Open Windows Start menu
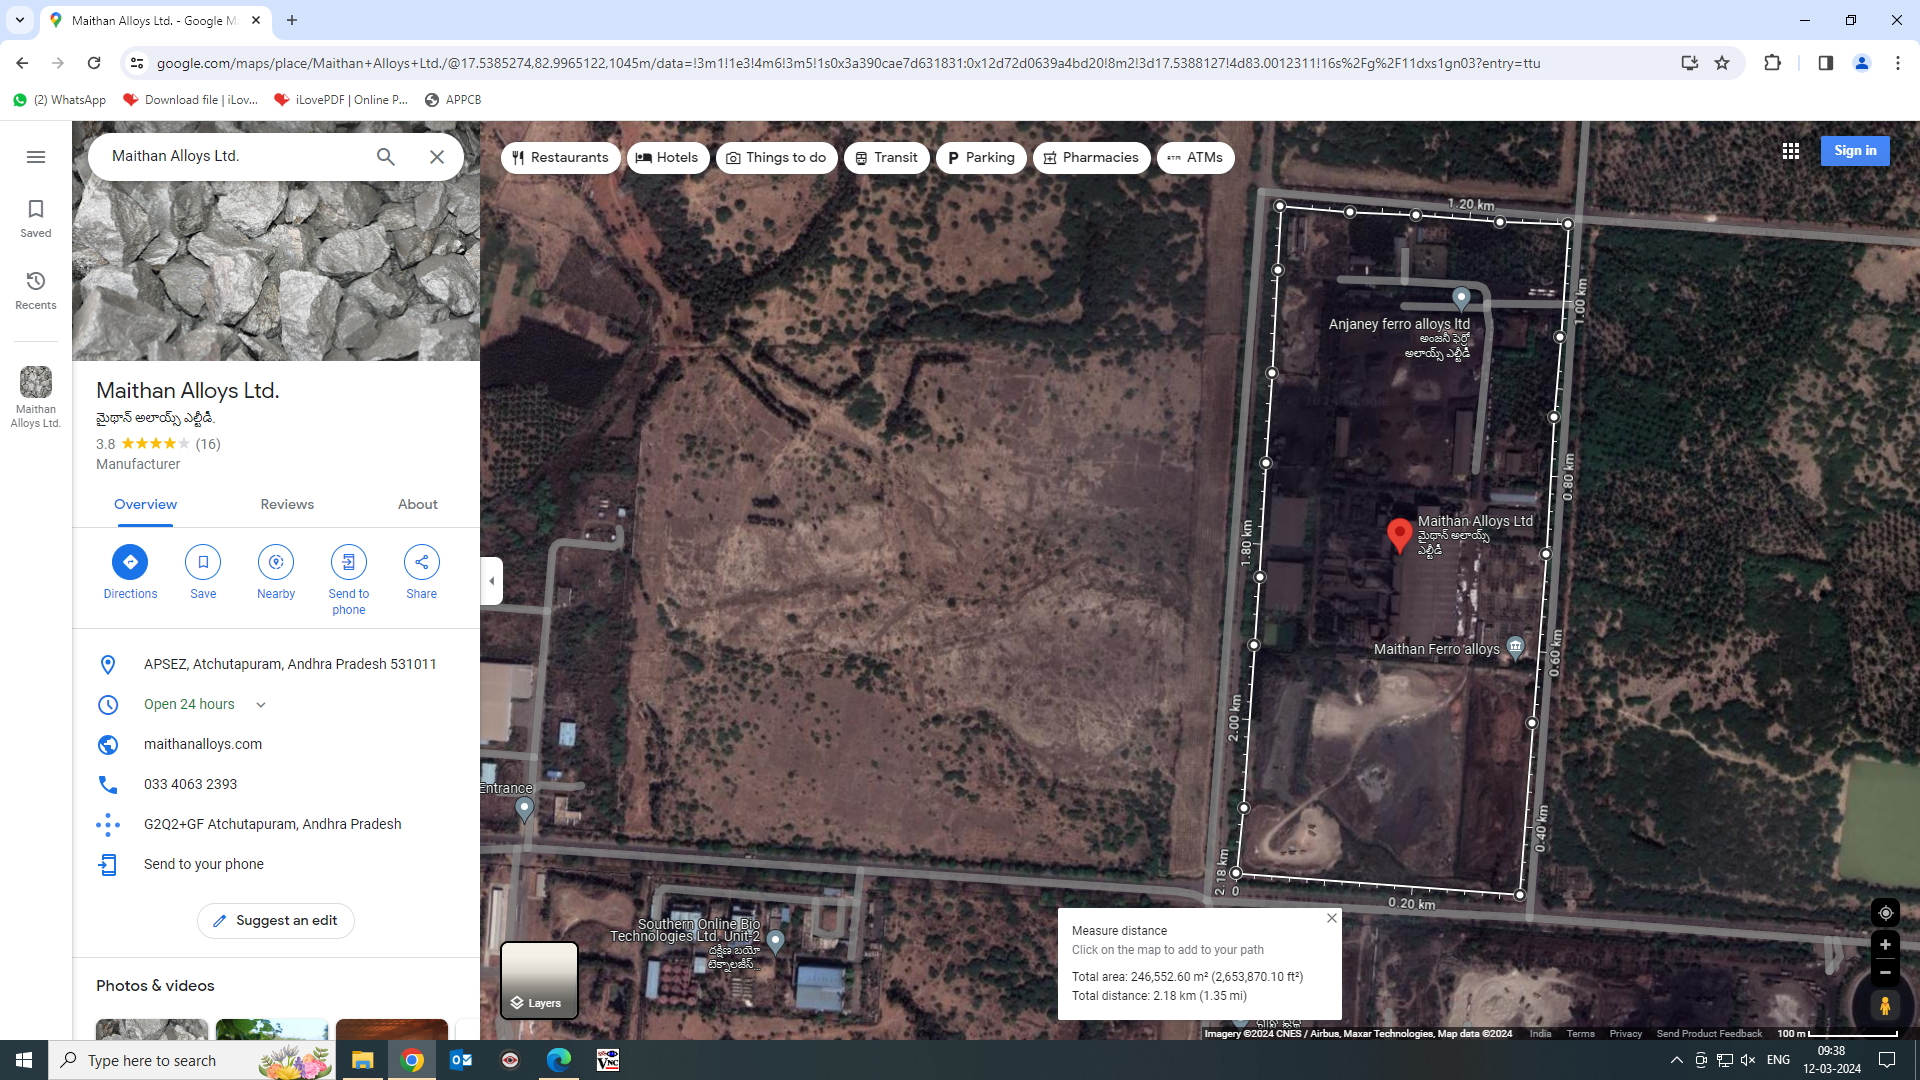Screen dimensions: 1920x1080 24,1060
